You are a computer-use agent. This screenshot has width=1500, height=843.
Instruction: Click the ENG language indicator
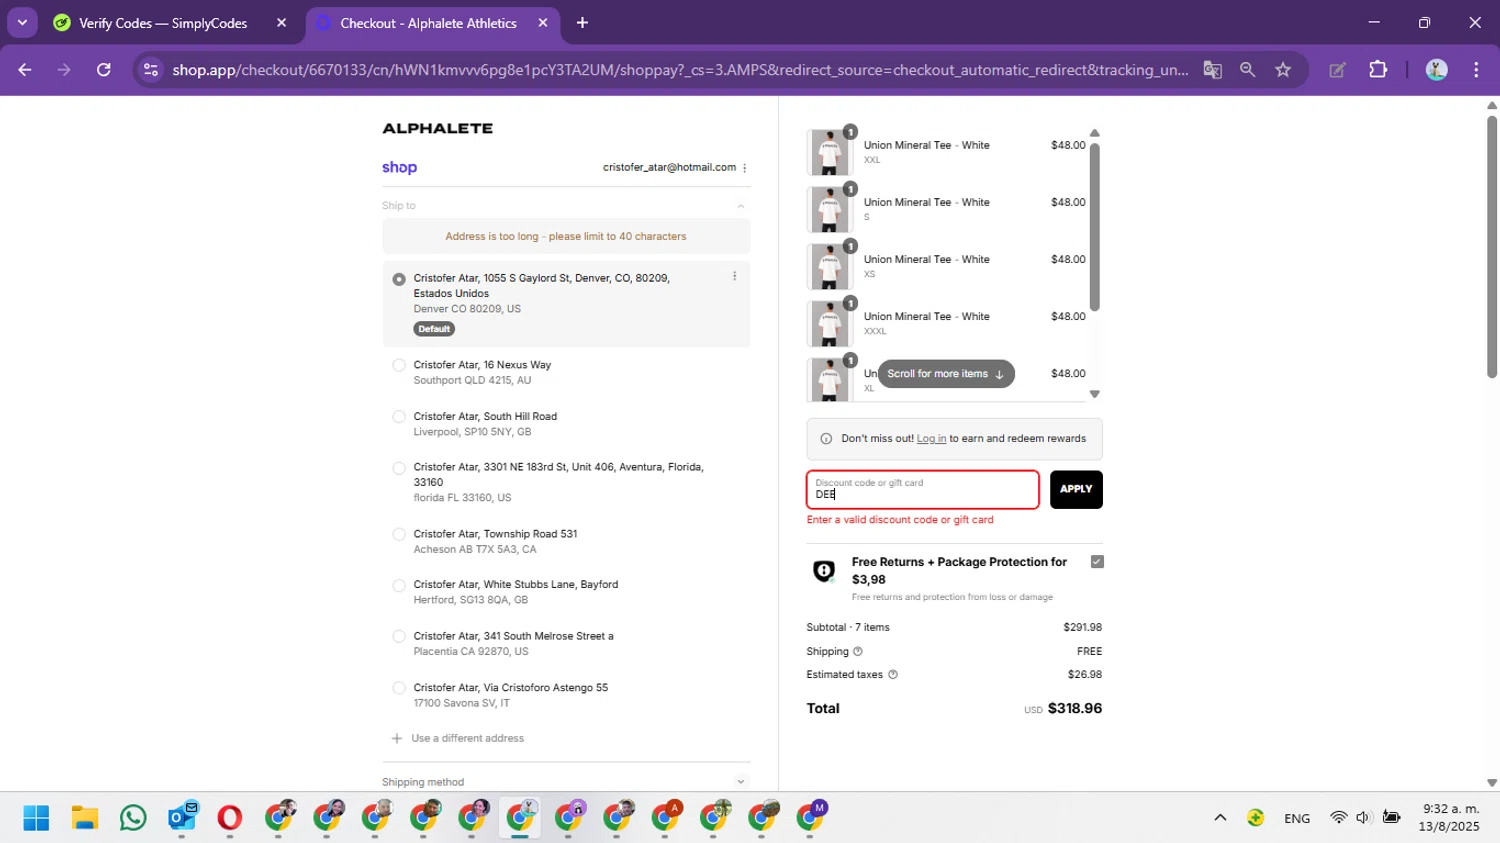1297,818
